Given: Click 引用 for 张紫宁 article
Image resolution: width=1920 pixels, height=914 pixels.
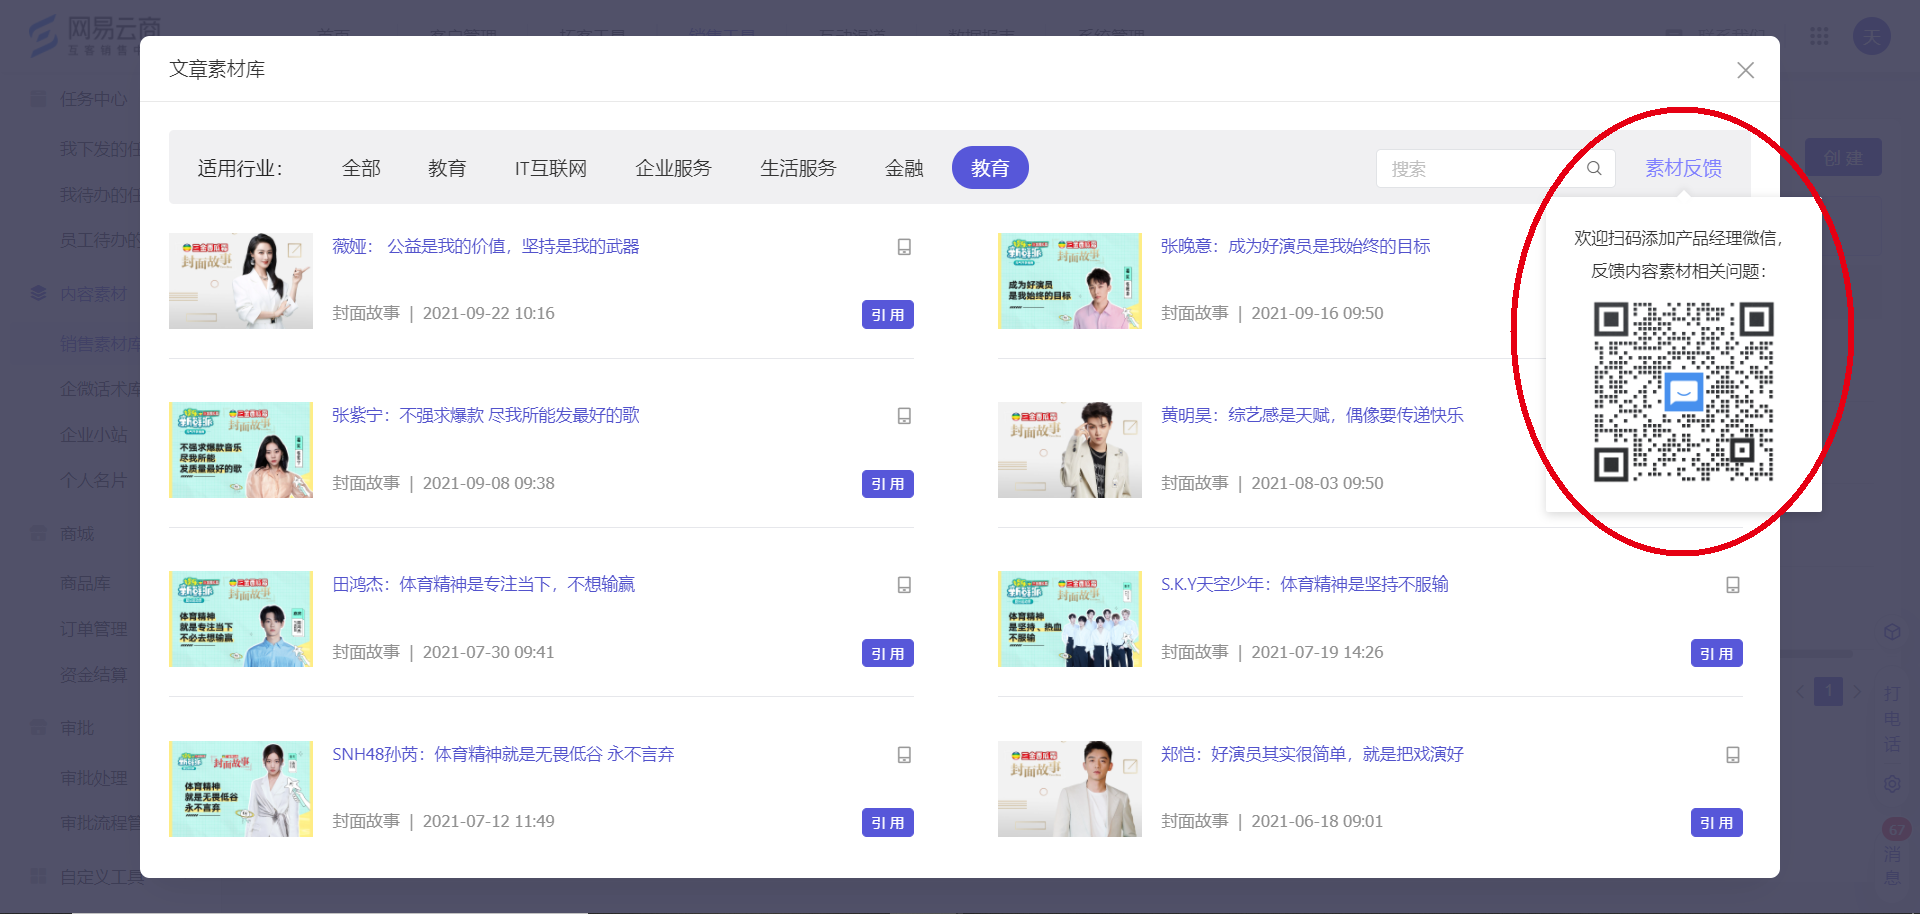Looking at the screenshot, I should (x=888, y=484).
